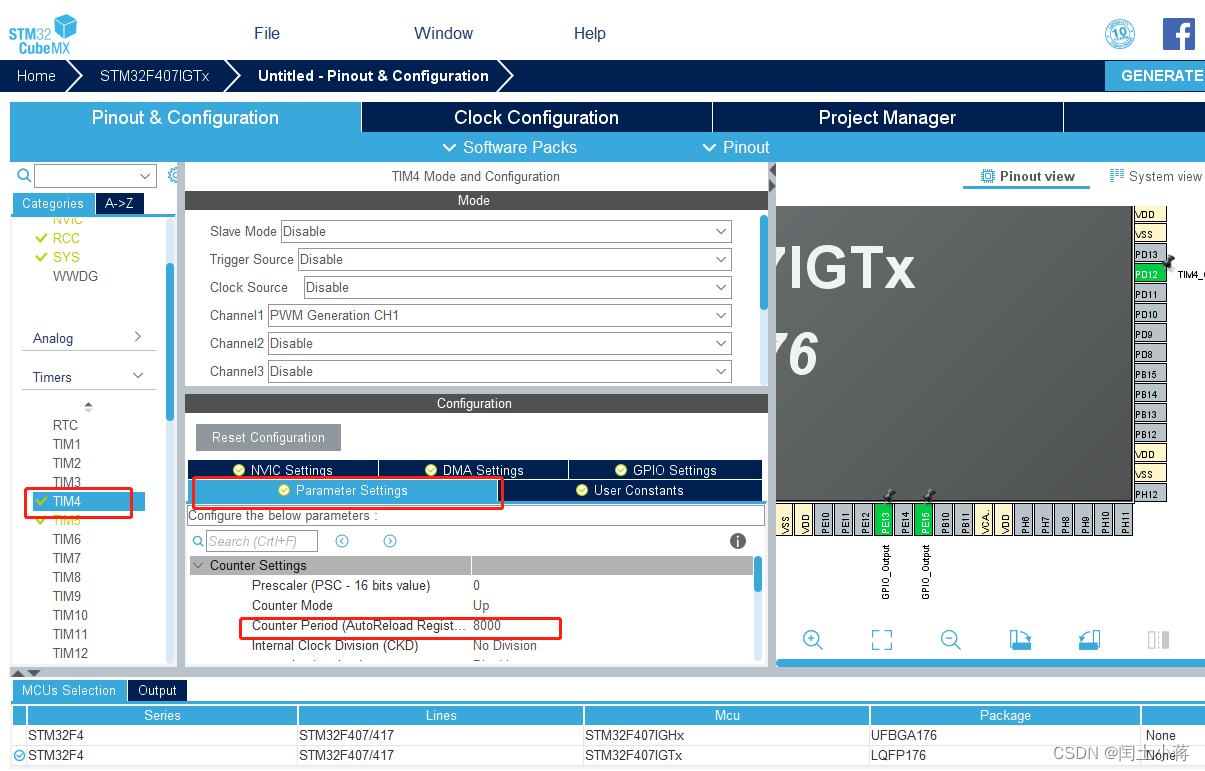Fit chip to view with best-fit icon
The image size is (1205, 771).
pos(881,640)
